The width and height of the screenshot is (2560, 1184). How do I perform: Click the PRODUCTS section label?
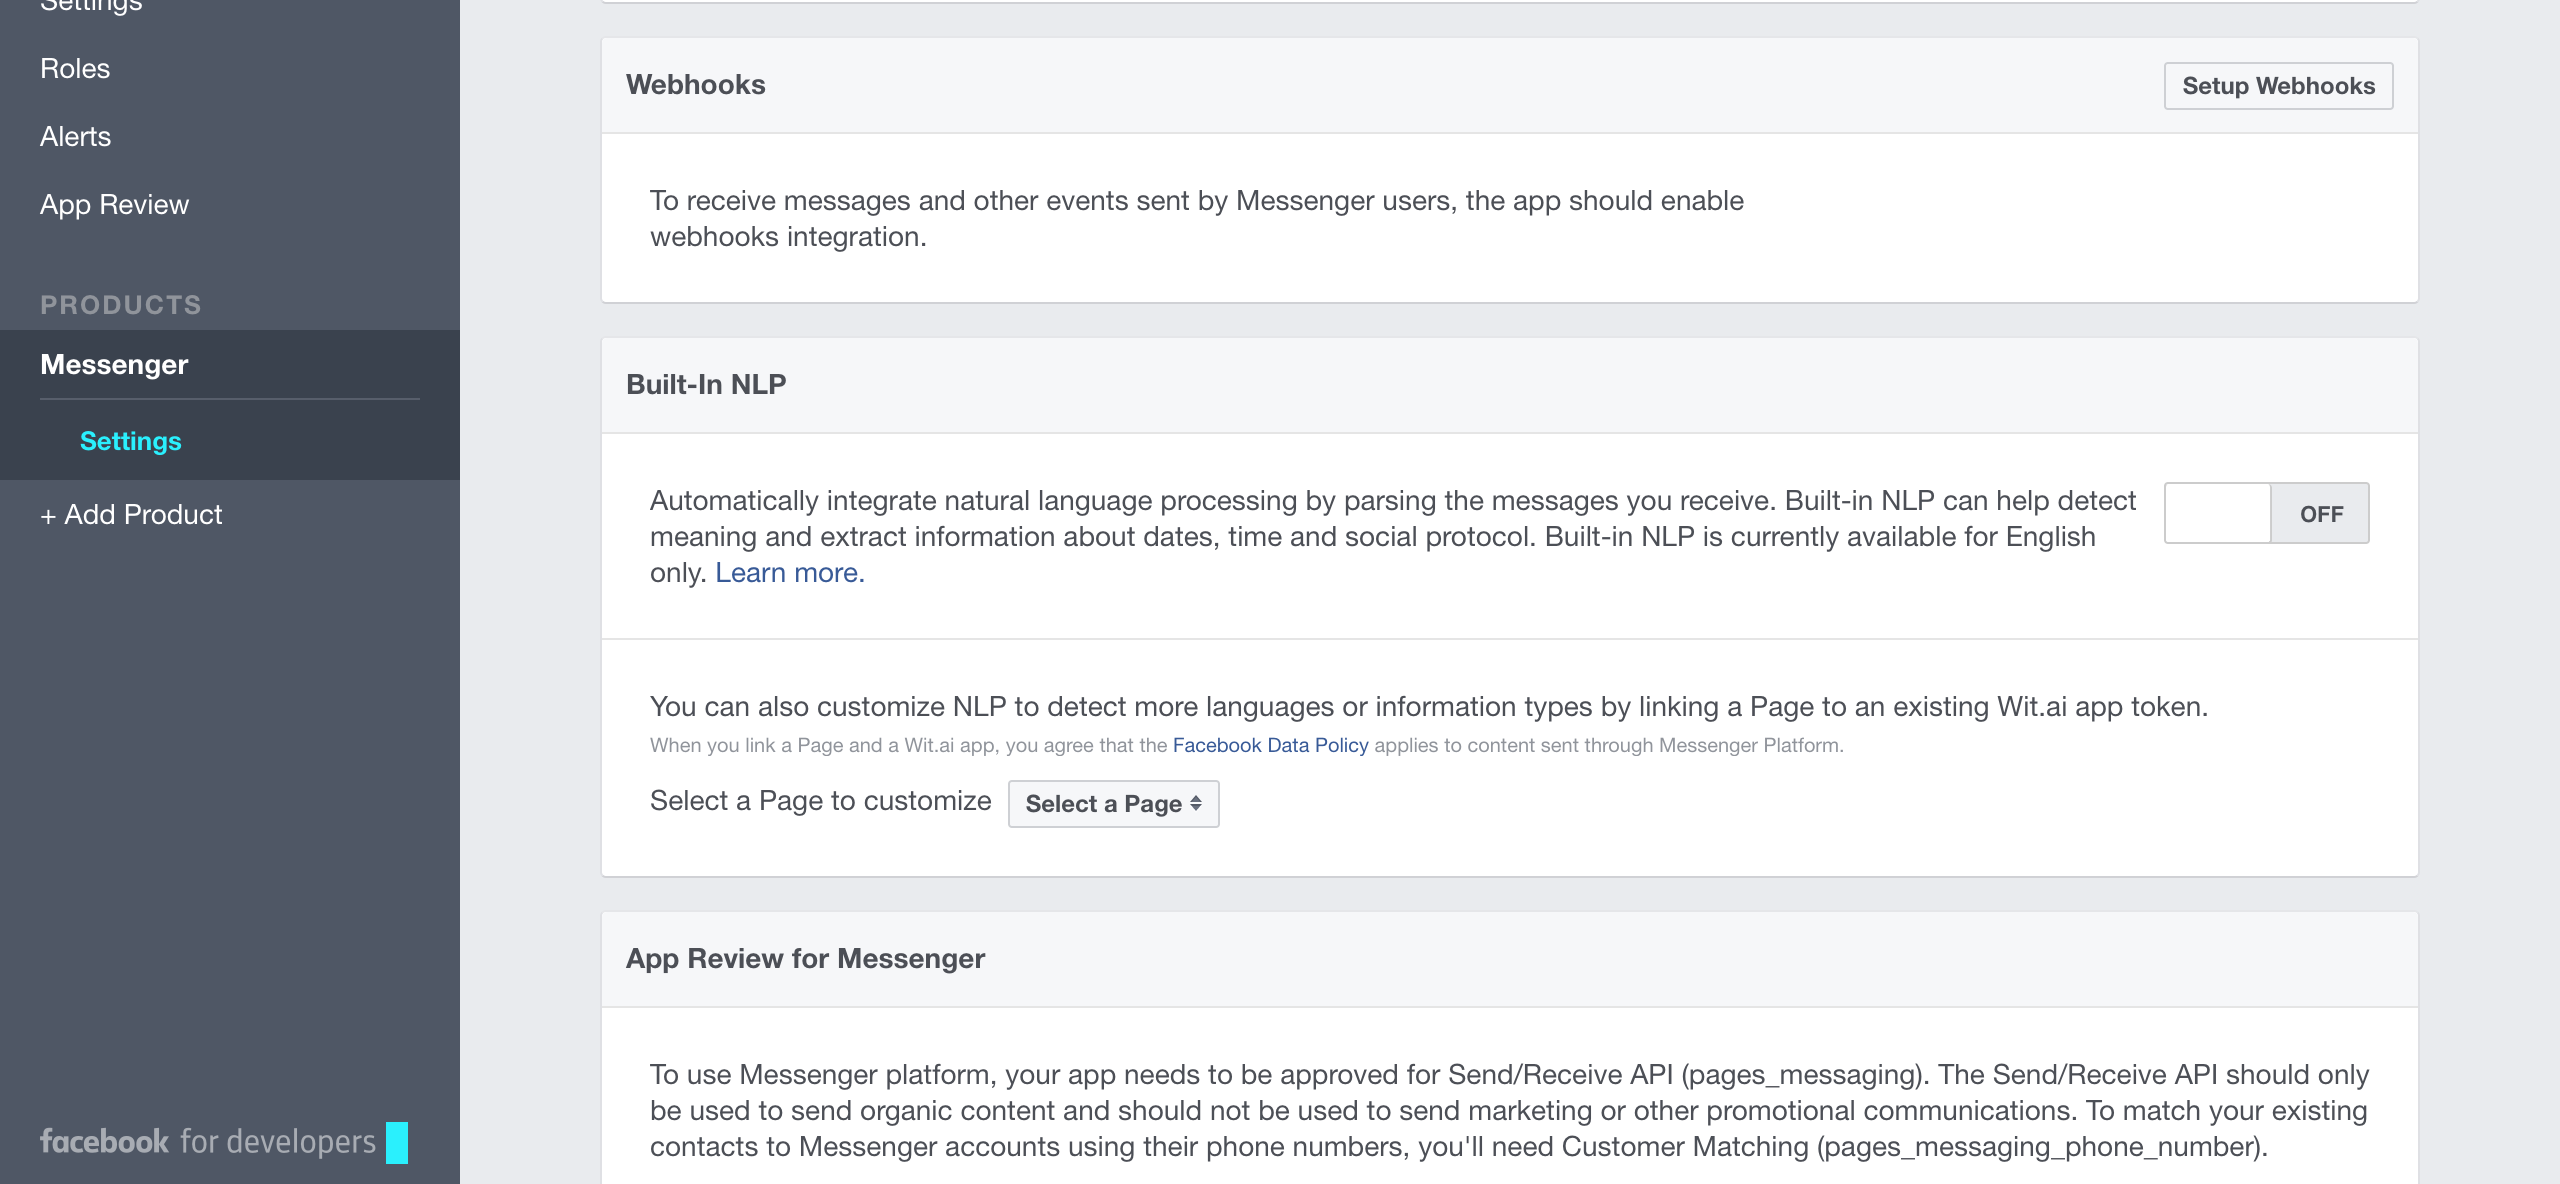[x=121, y=304]
